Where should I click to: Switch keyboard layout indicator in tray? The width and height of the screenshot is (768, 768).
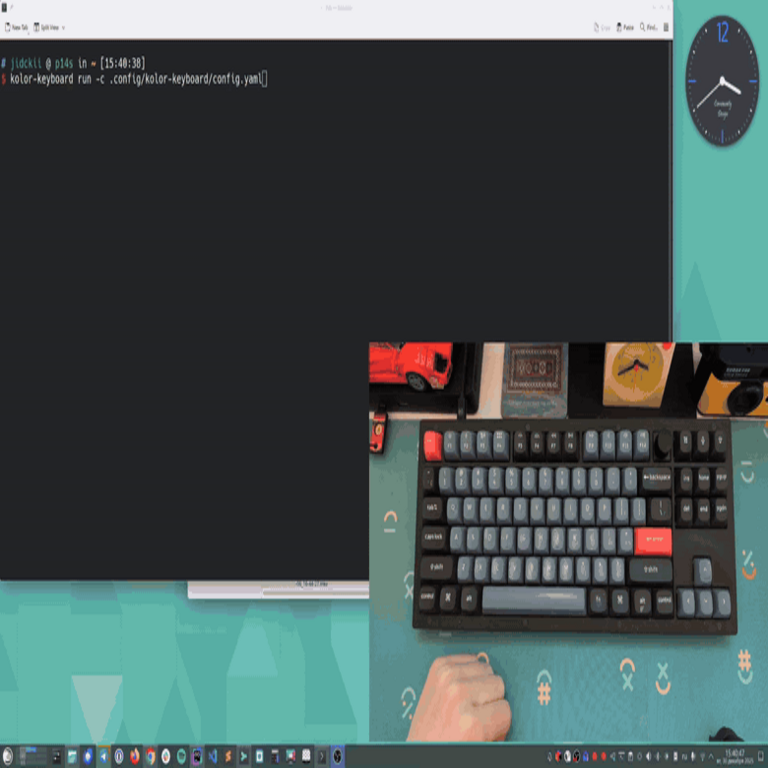684,756
